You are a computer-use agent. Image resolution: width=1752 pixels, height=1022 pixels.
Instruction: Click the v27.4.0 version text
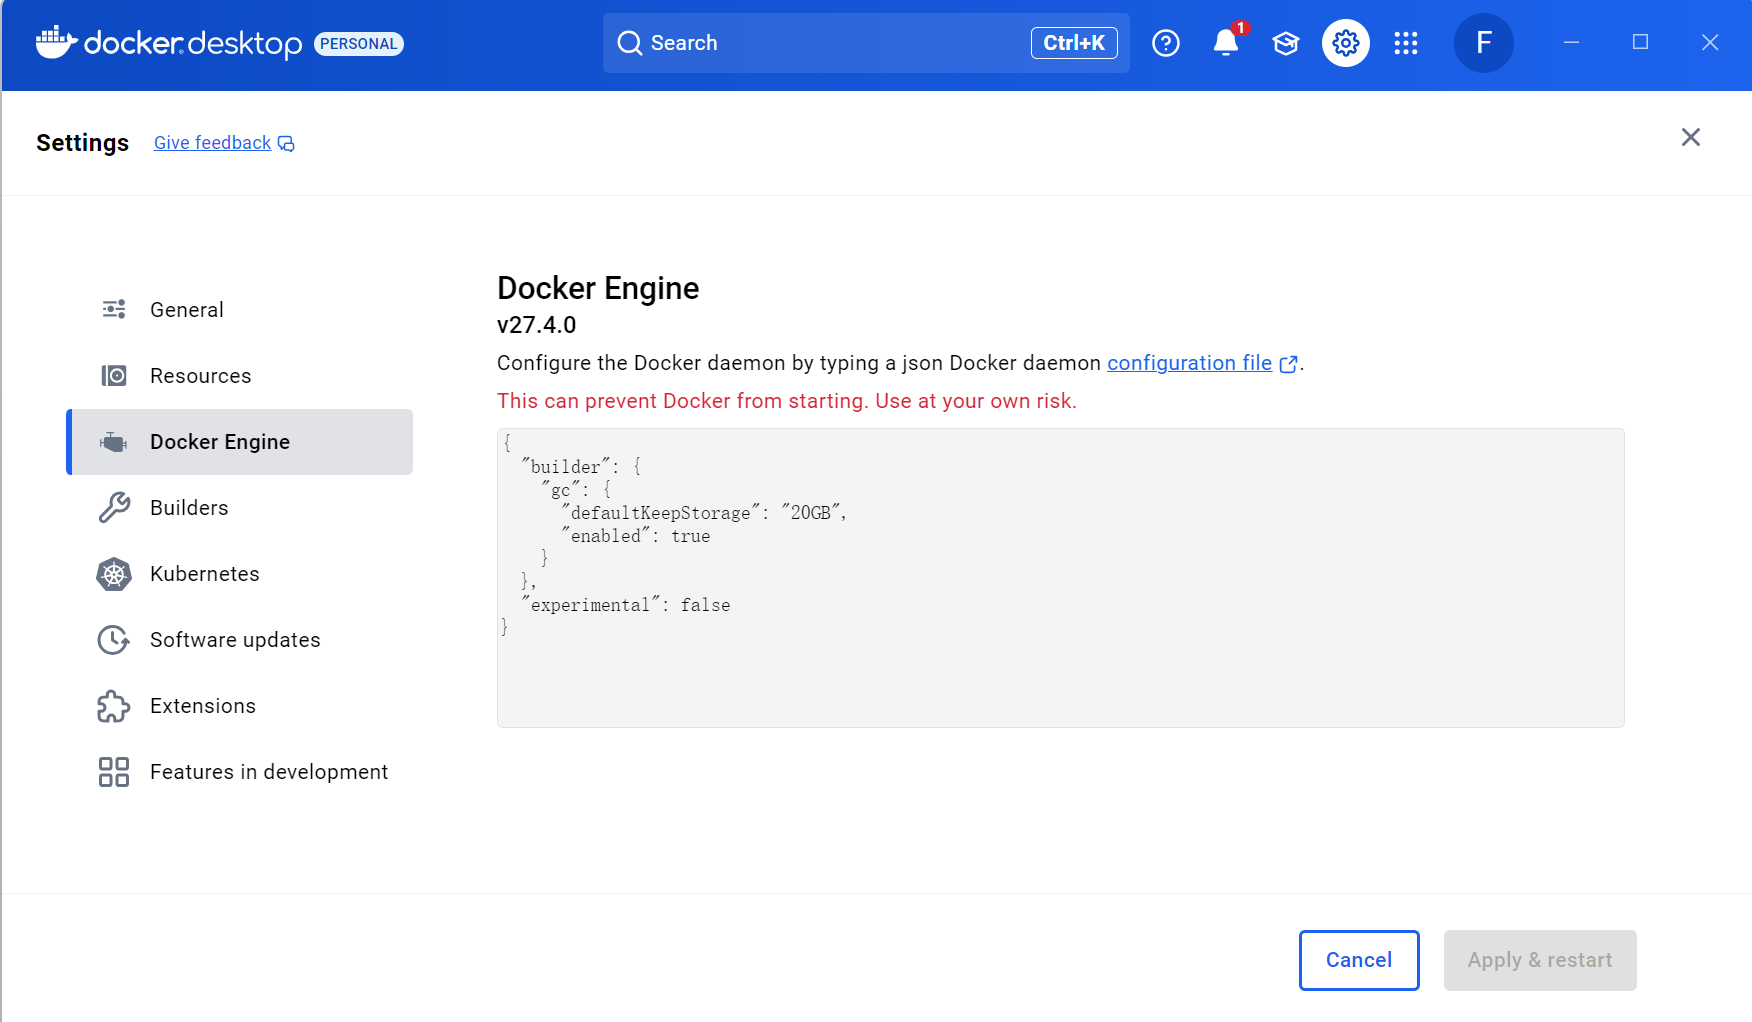(537, 325)
